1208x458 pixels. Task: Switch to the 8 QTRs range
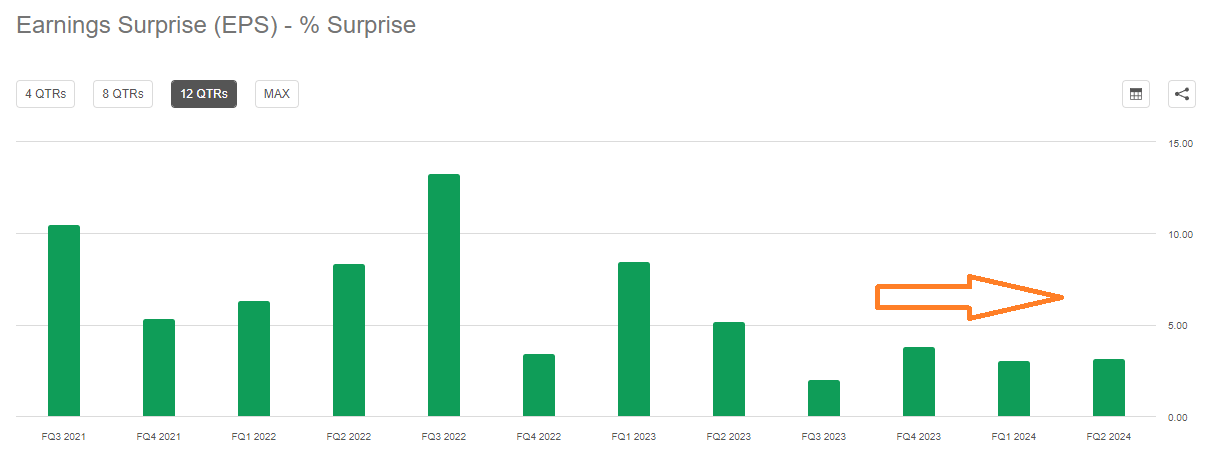pyautogui.click(x=123, y=94)
